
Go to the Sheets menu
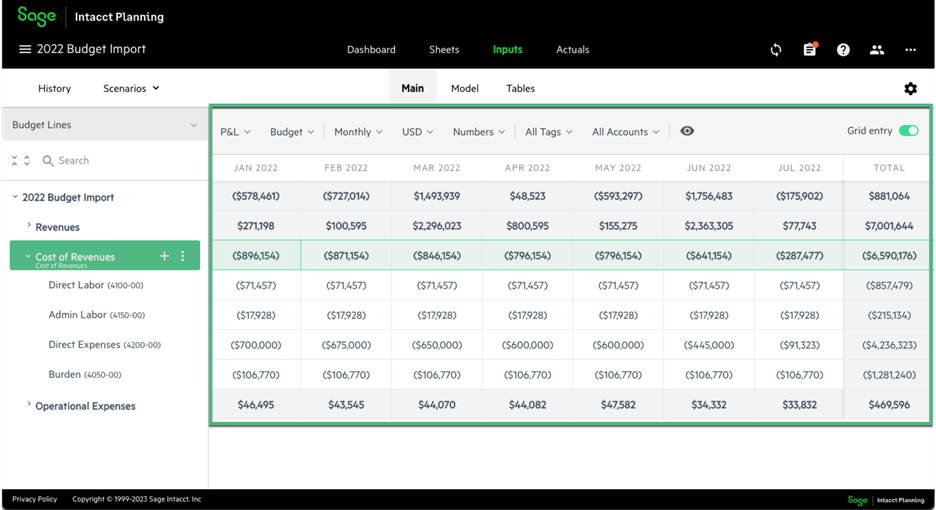[x=444, y=50]
